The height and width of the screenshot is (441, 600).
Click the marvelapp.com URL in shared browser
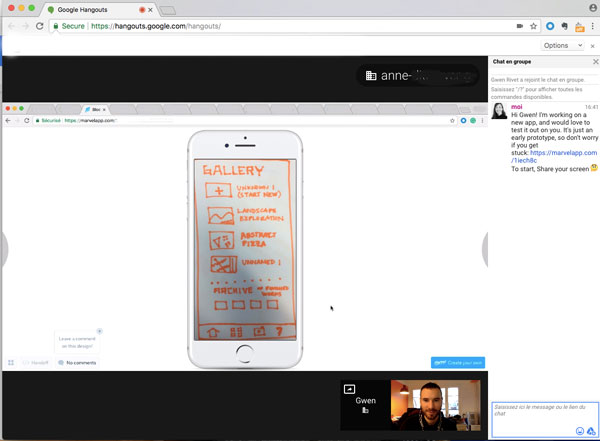[90, 121]
